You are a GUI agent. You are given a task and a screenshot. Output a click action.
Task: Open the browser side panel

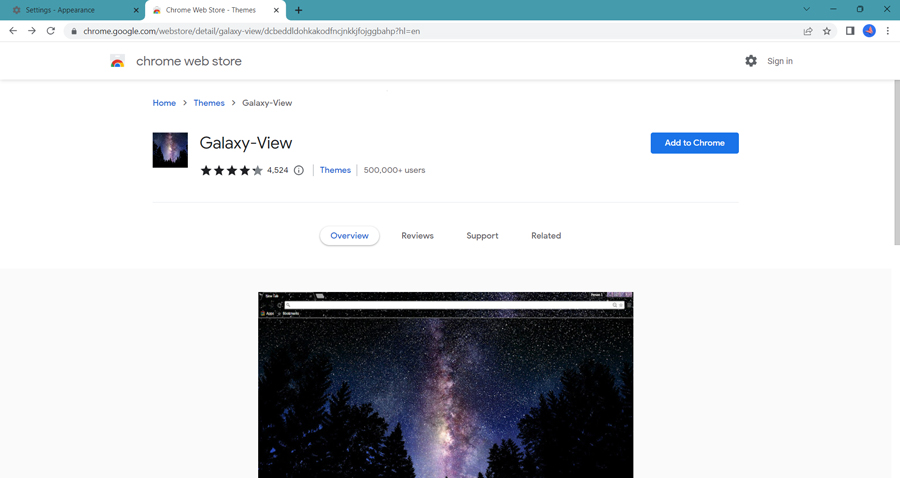850,31
